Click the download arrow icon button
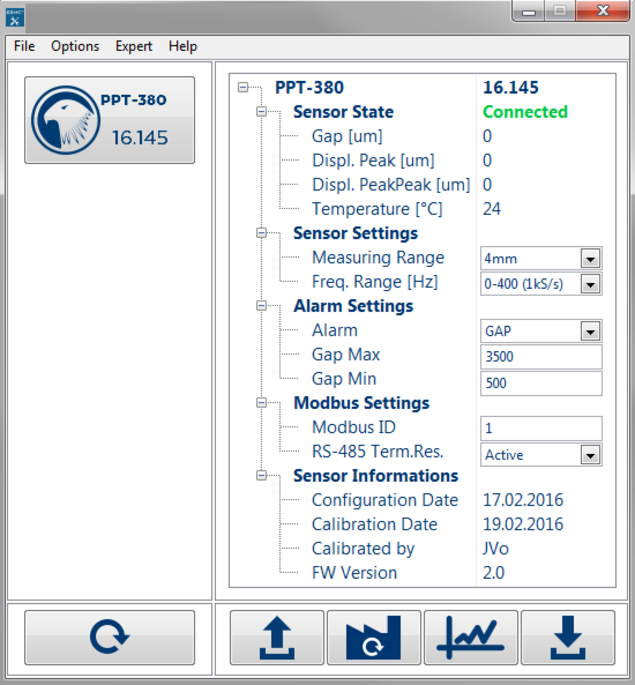This screenshot has width=635, height=685. pos(567,638)
